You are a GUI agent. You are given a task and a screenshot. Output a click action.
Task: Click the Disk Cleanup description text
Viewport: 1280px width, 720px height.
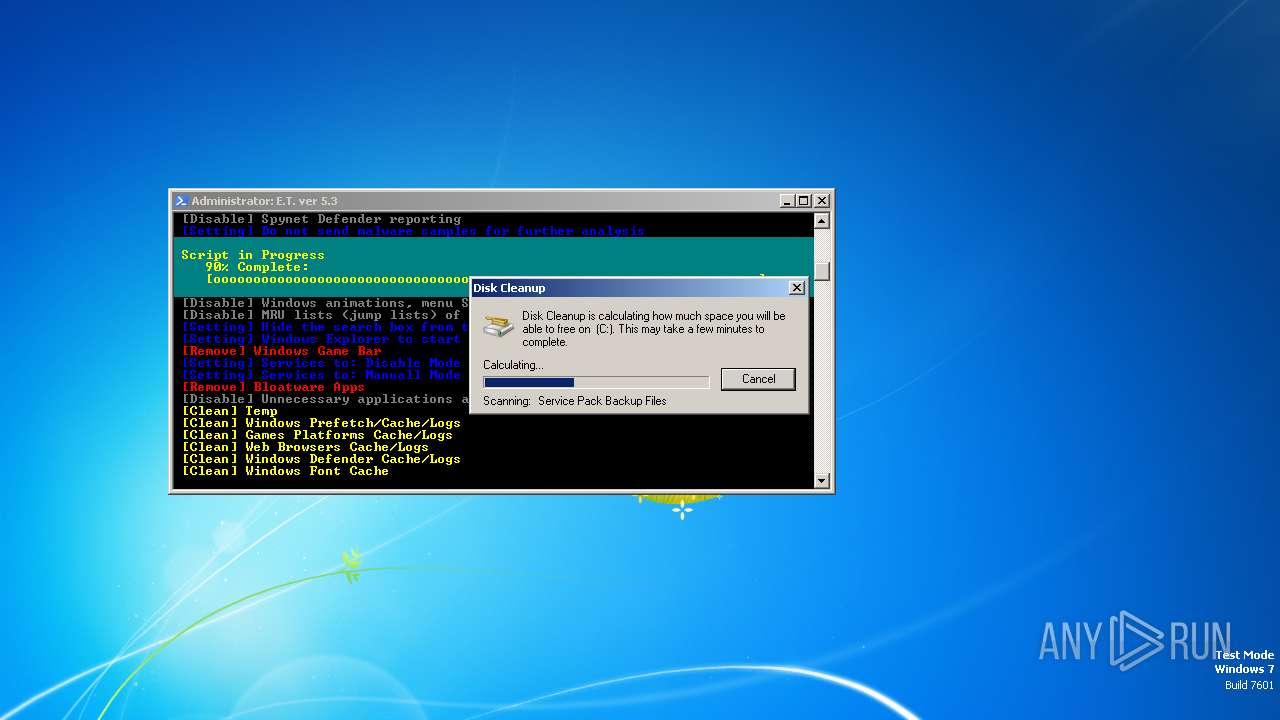654,329
